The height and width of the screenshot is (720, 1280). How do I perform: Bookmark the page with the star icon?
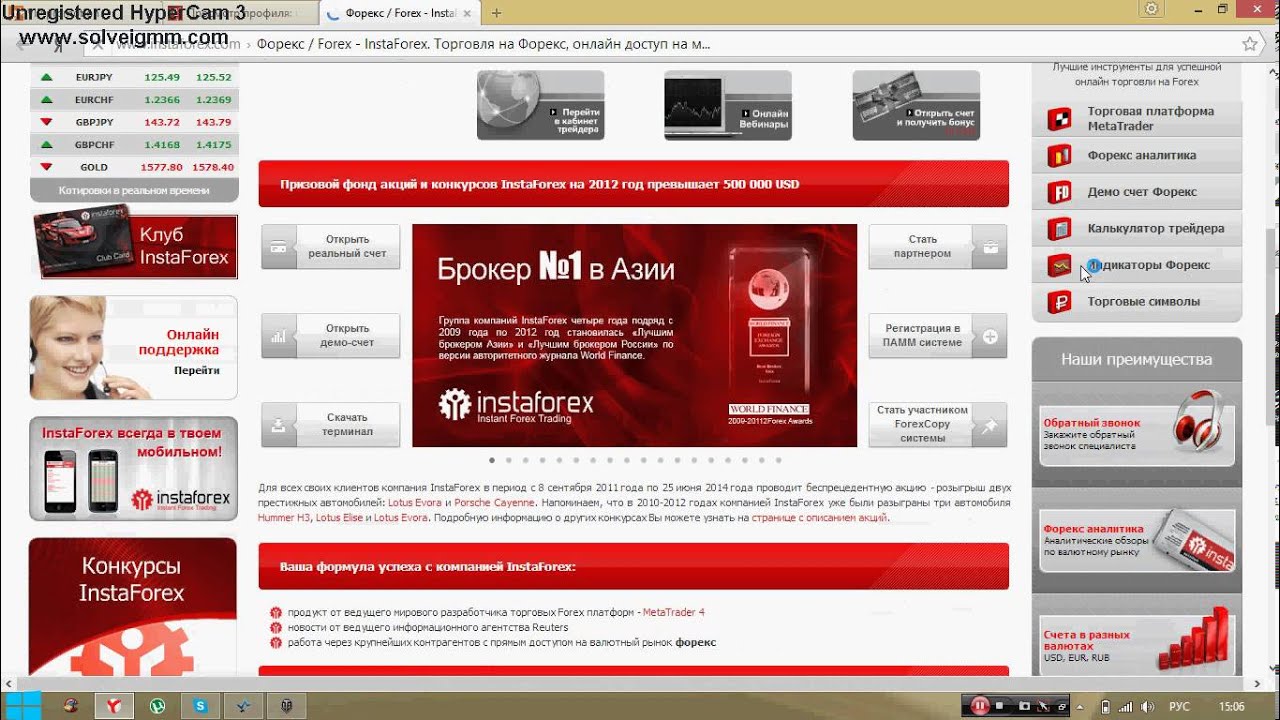pos(1249,44)
